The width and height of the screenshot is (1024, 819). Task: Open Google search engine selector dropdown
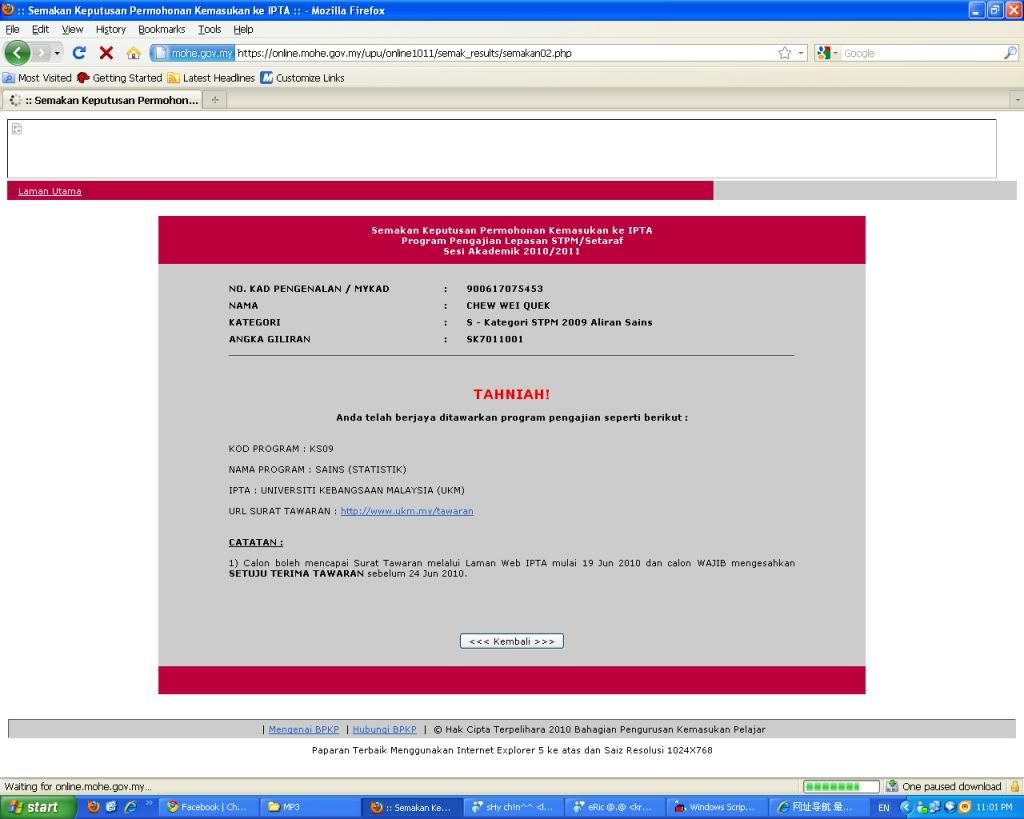click(x=828, y=53)
